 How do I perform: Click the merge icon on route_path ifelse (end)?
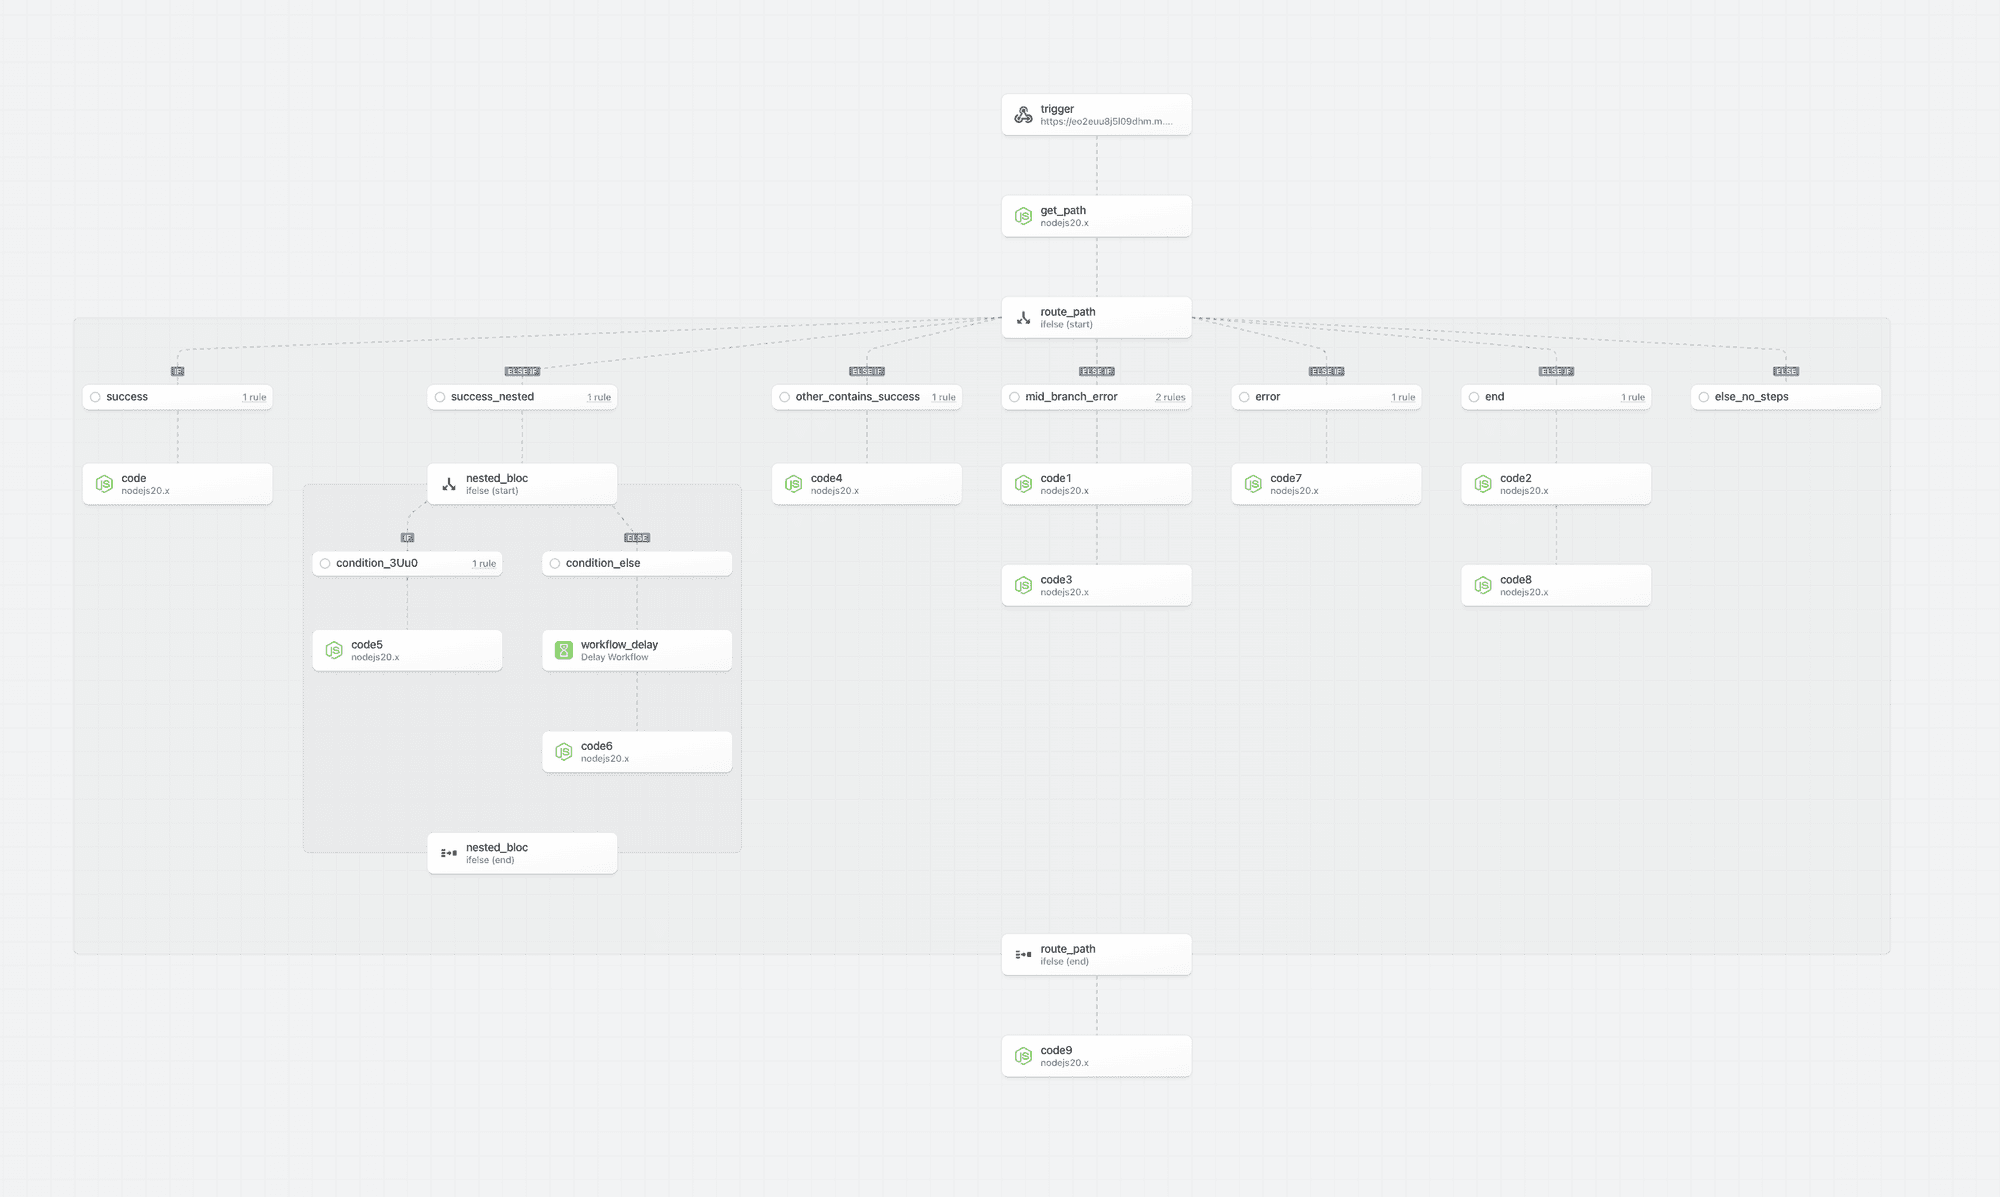[x=1023, y=955]
